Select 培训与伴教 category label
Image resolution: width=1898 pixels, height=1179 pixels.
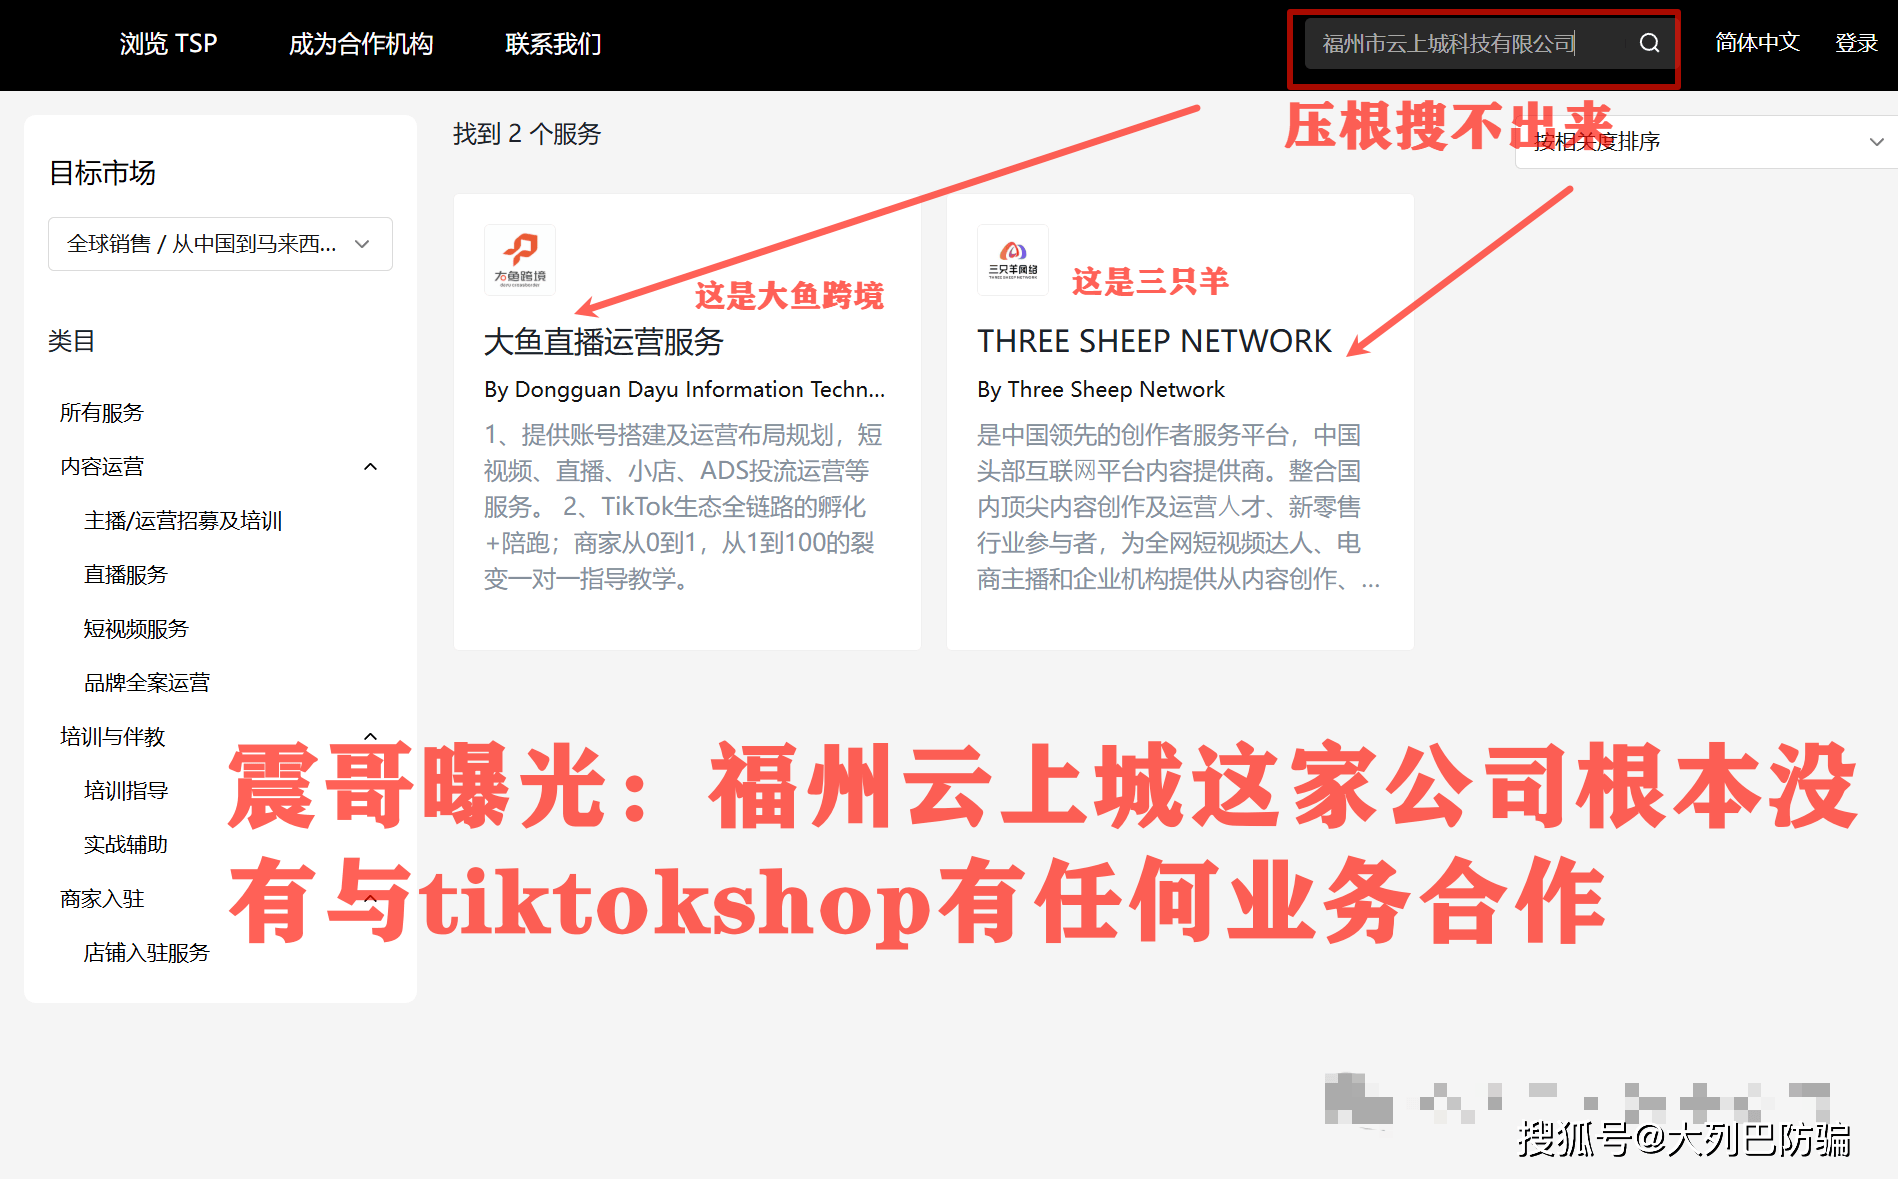pyautogui.click(x=112, y=737)
